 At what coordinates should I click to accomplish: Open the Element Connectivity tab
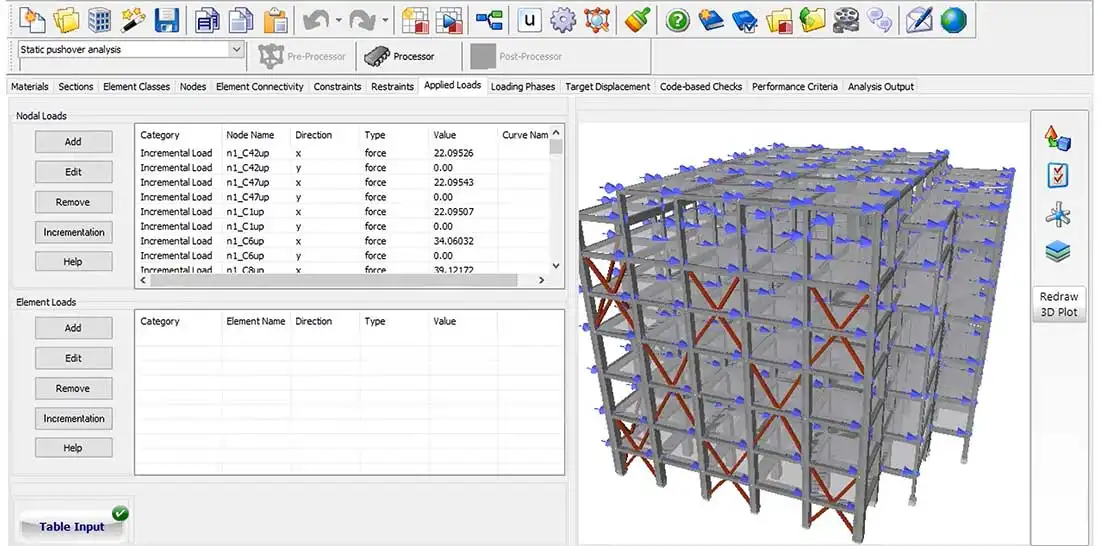(x=260, y=86)
